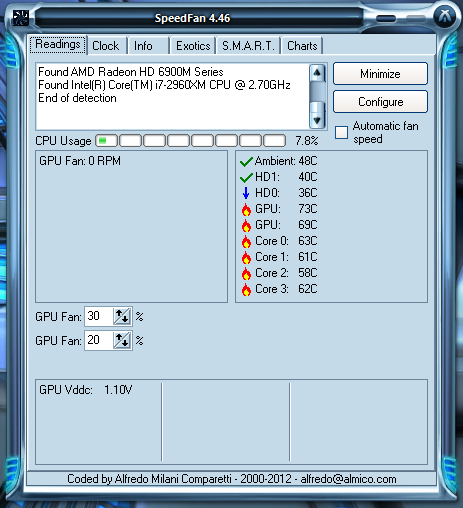Click the round close orb in title bar
Viewport: 463px width, 508px height.
444,16
